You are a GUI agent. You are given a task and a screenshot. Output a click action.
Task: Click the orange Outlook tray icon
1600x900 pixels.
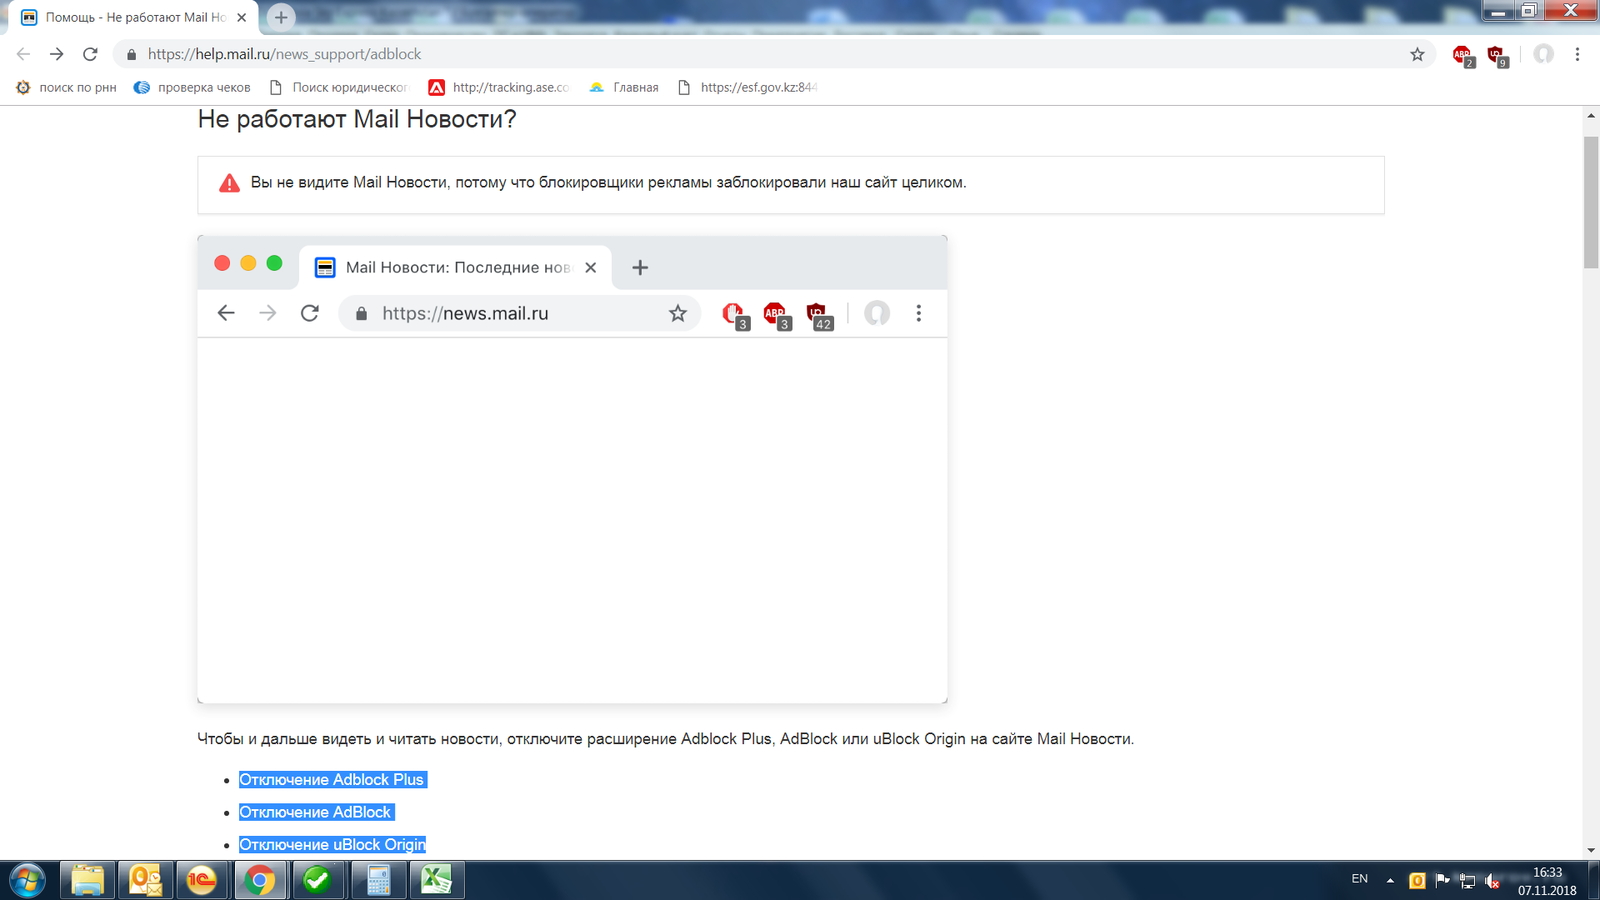pyautogui.click(x=1417, y=881)
